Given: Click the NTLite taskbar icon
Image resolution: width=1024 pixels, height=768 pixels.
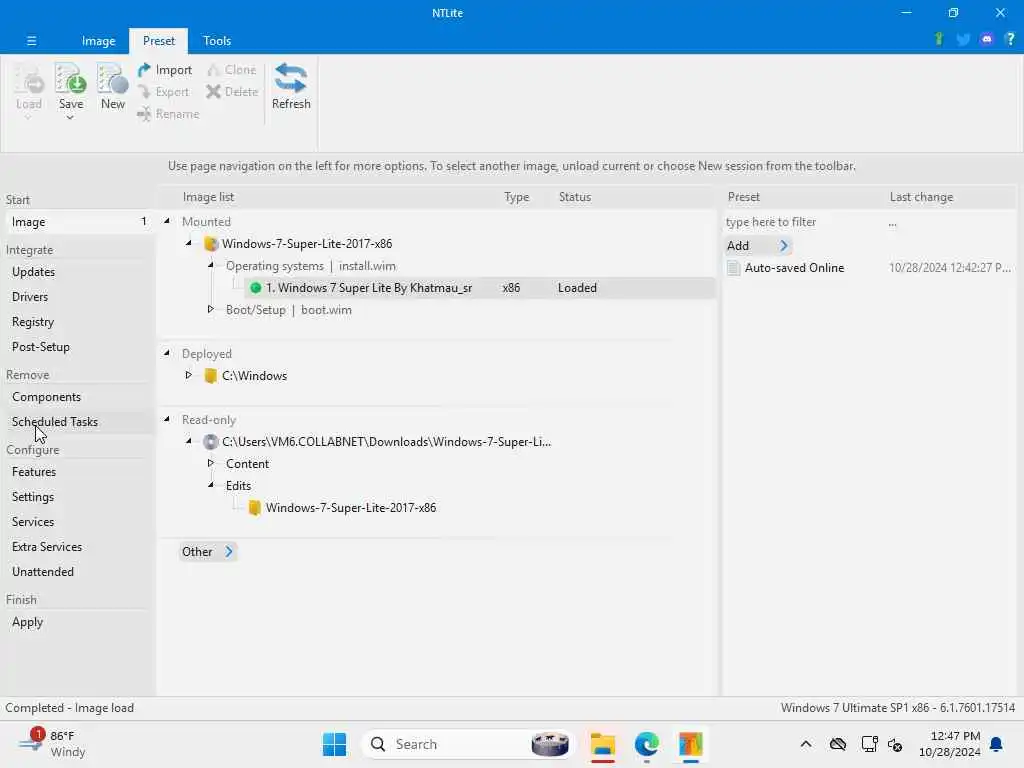Looking at the screenshot, I should tap(690, 744).
